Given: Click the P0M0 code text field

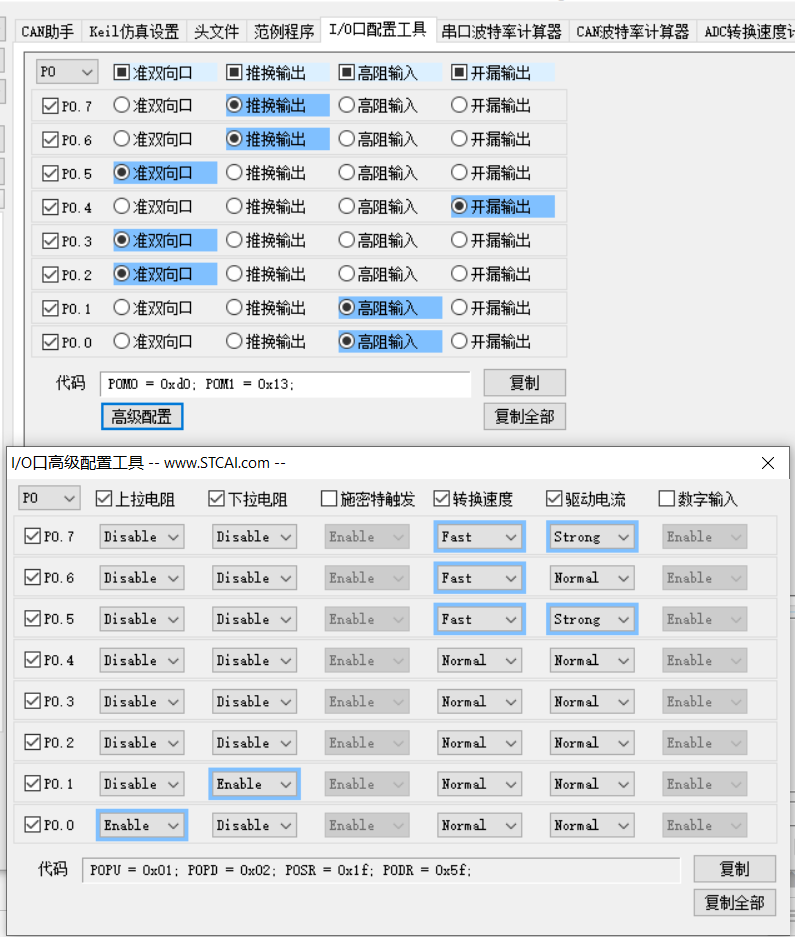Looking at the screenshot, I should 286,384.
